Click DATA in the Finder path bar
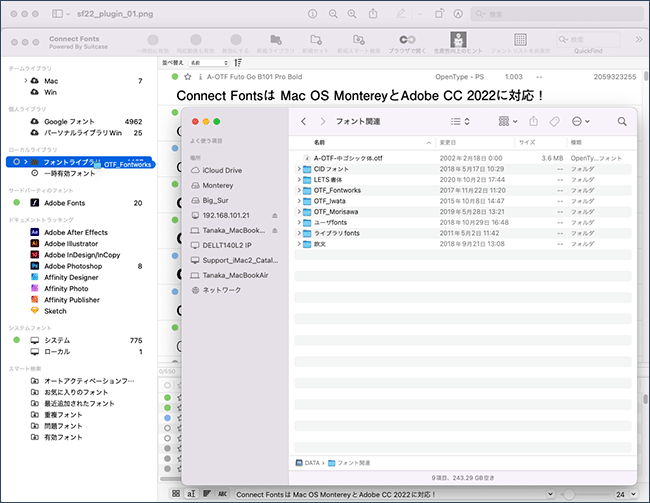650x503 pixels. coord(308,463)
